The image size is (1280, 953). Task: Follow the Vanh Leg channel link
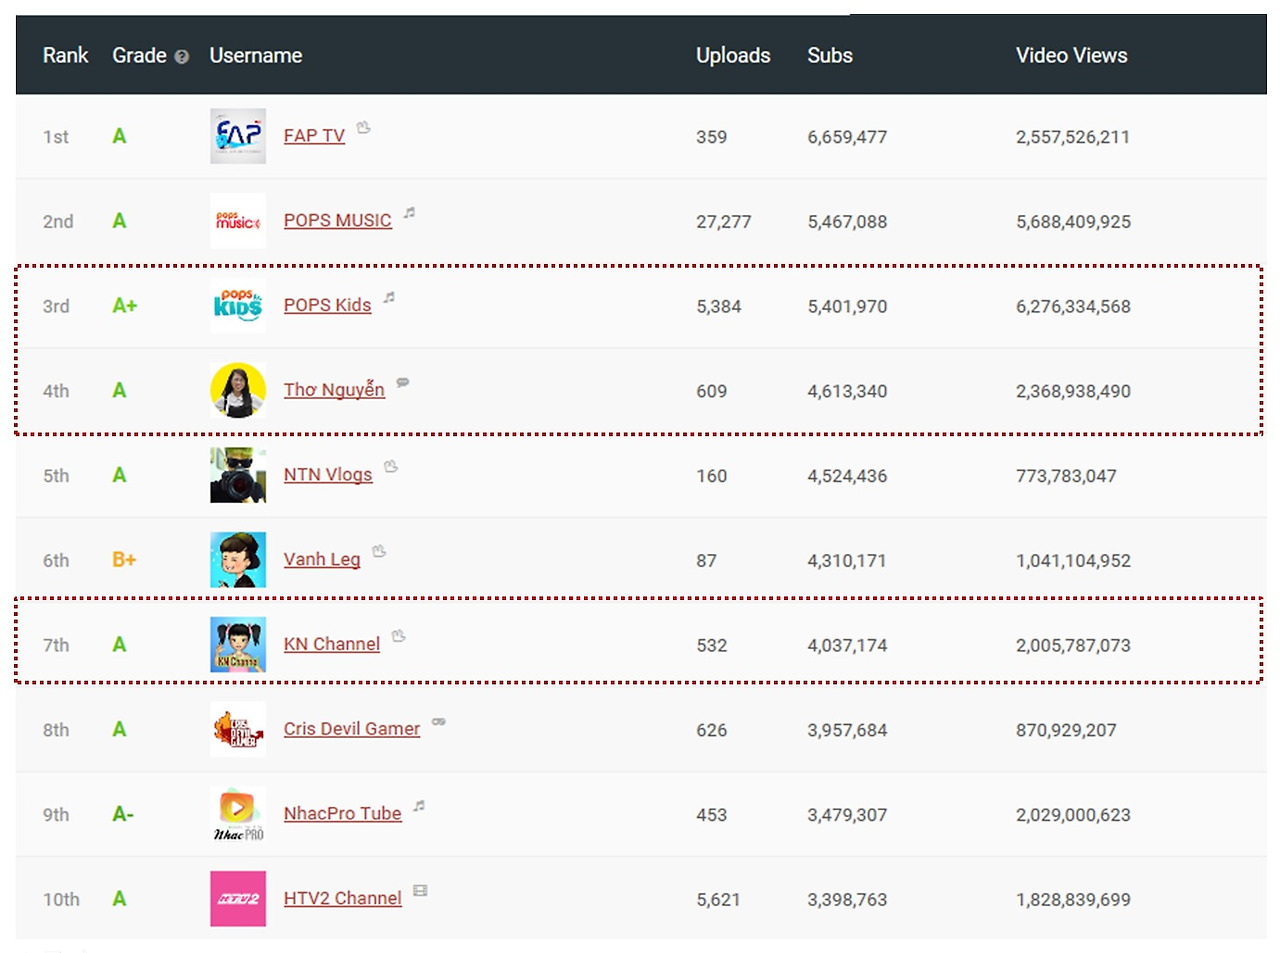322,560
